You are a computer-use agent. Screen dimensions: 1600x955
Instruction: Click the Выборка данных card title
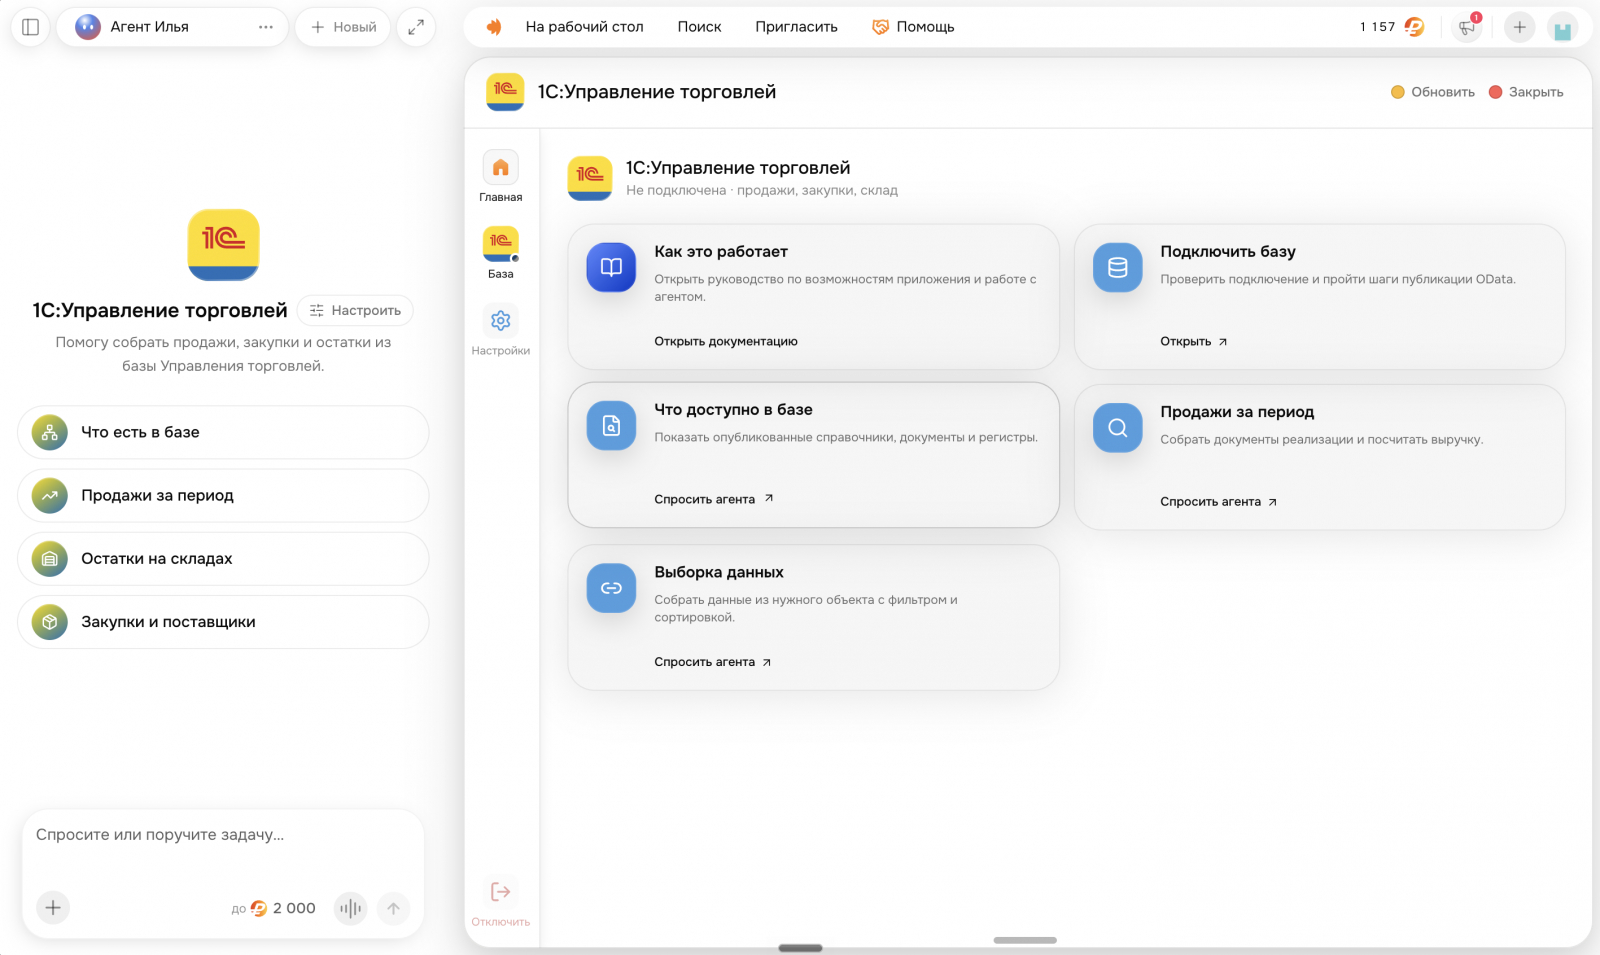click(719, 572)
